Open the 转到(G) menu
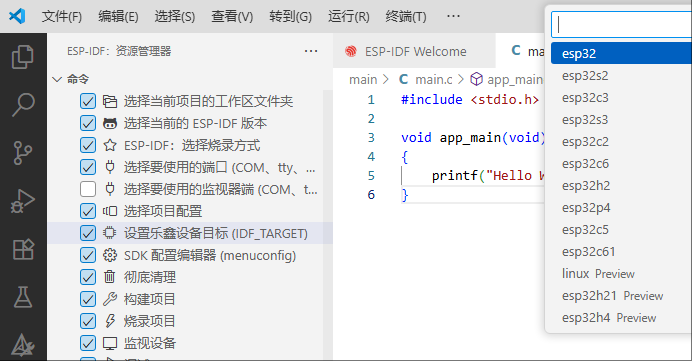 (x=290, y=17)
